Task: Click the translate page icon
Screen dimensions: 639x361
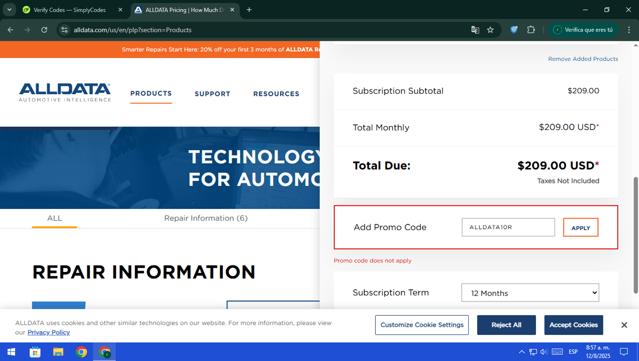Action: pyautogui.click(x=475, y=30)
